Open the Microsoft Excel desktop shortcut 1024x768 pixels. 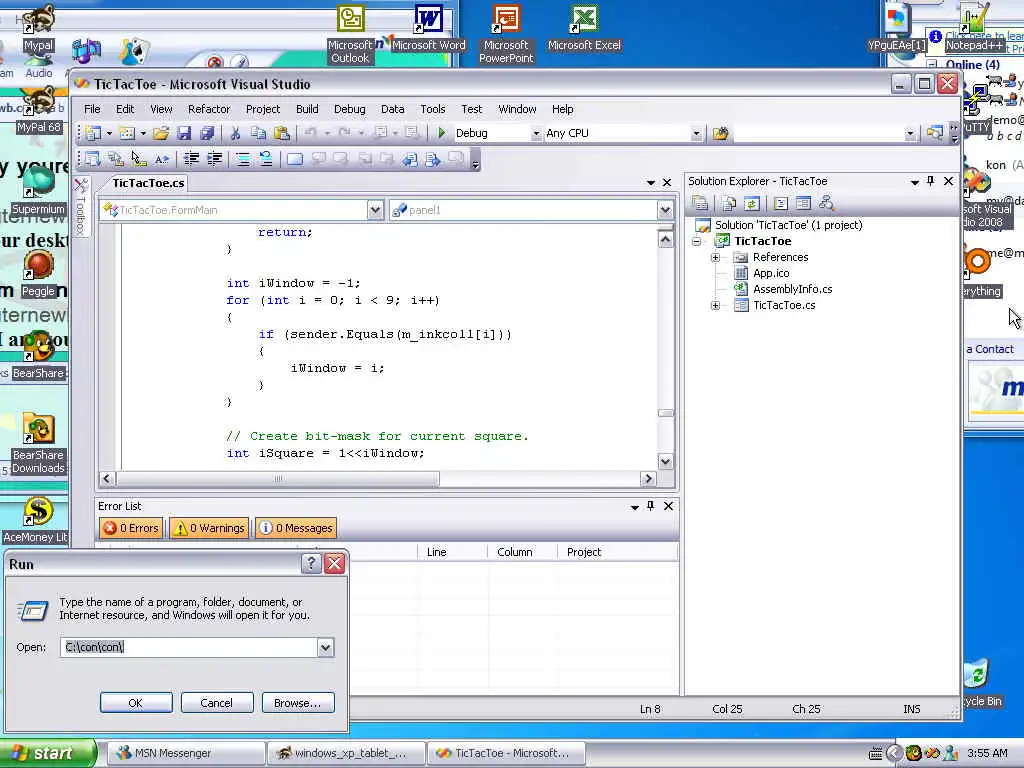pyautogui.click(x=584, y=29)
